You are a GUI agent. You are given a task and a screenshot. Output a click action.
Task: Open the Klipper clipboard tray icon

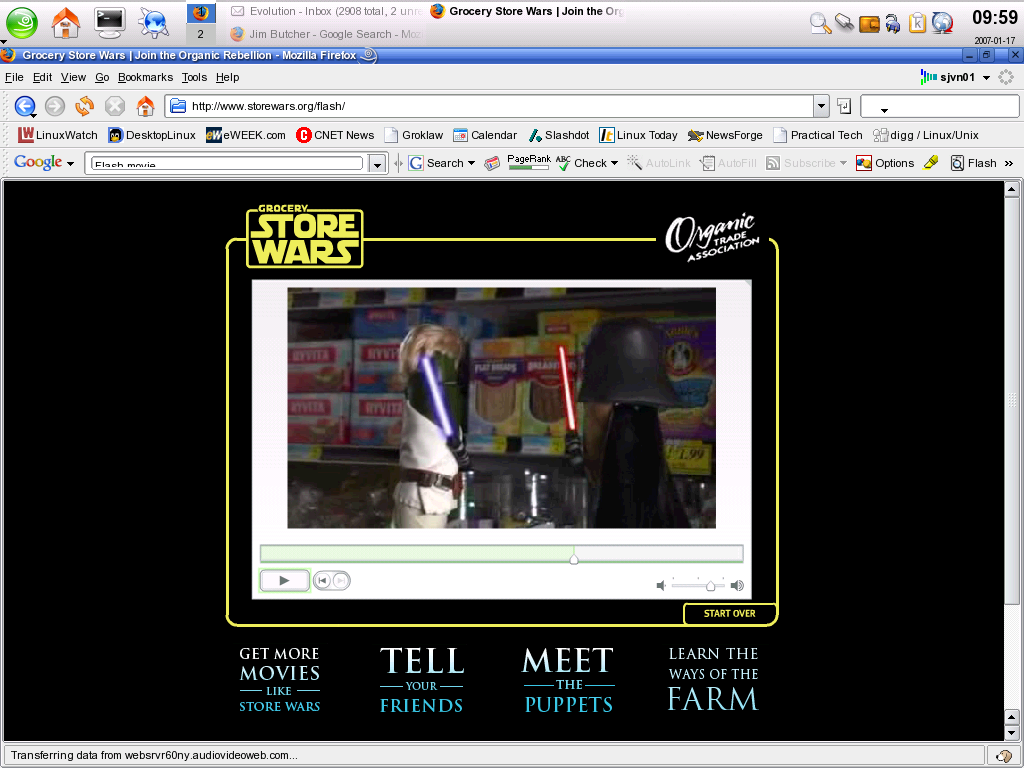click(918, 24)
